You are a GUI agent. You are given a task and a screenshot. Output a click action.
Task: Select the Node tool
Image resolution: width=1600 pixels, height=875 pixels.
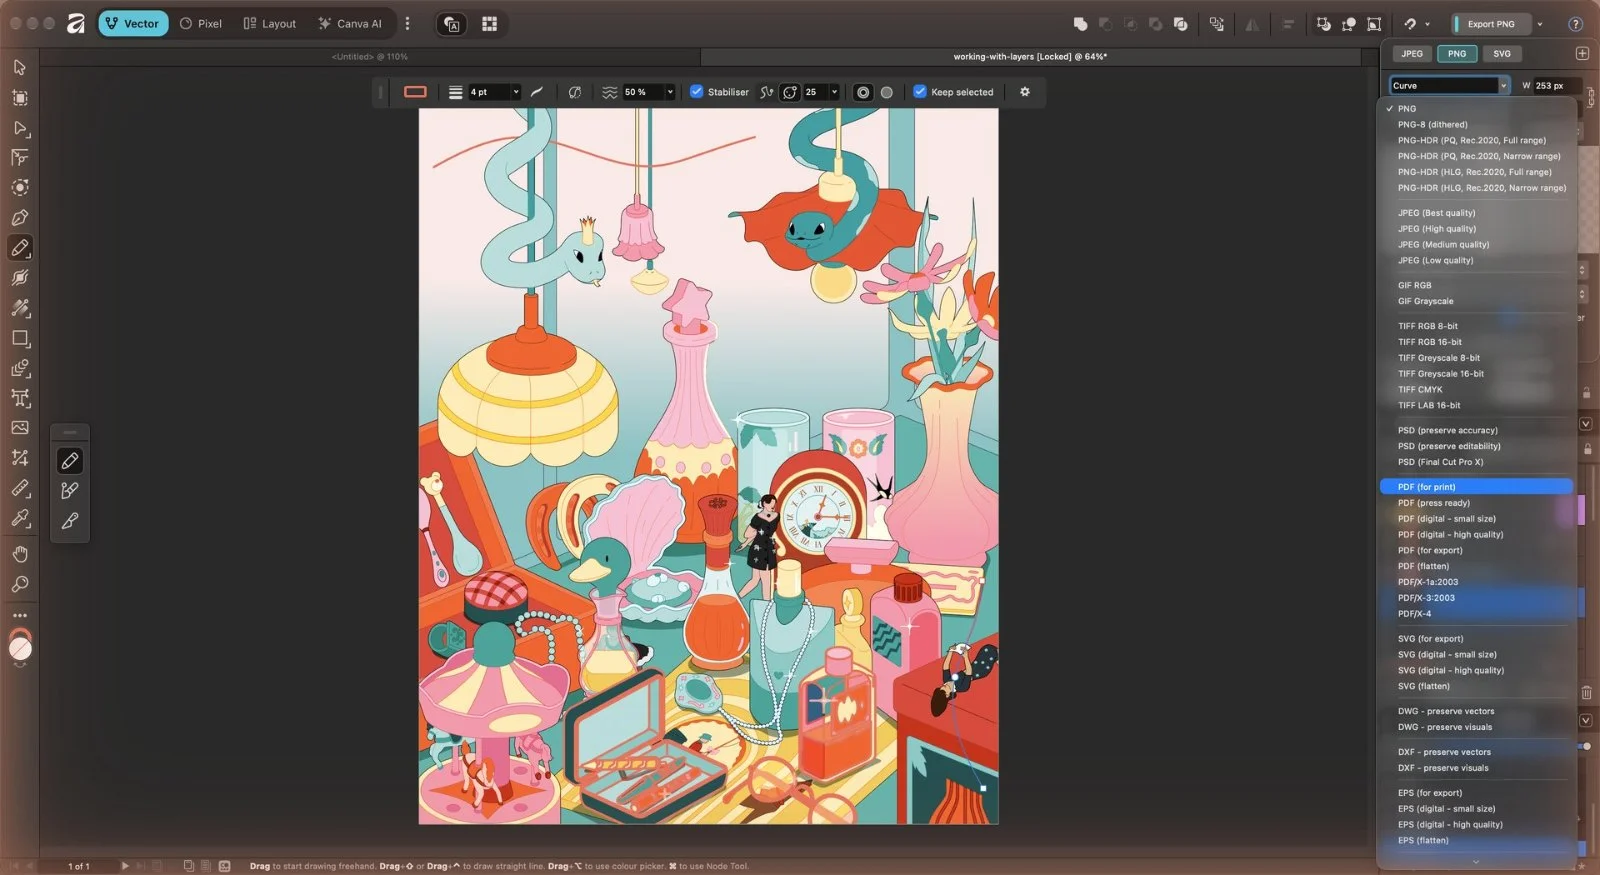click(x=20, y=128)
